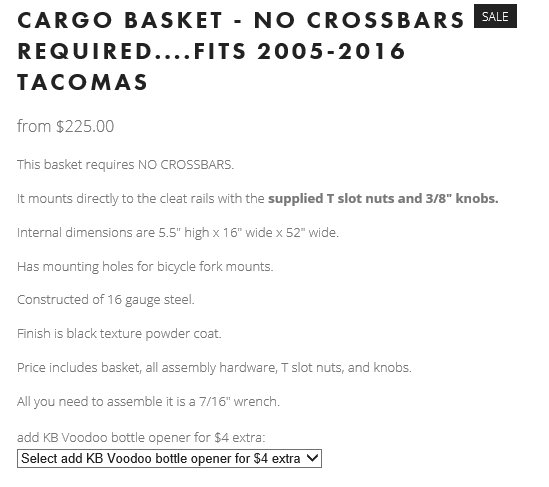Click 'FITS 2005-2016' in the title

tap(300, 51)
